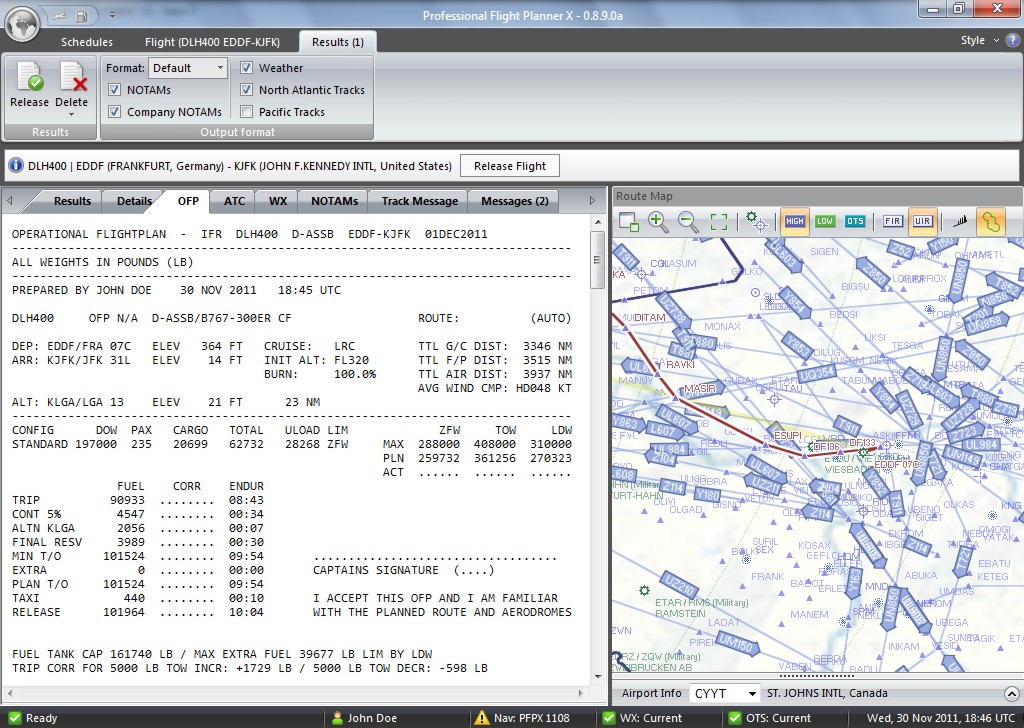The width and height of the screenshot is (1024, 728).
Task: Click the status bar date and time text
Action: click(x=941, y=718)
